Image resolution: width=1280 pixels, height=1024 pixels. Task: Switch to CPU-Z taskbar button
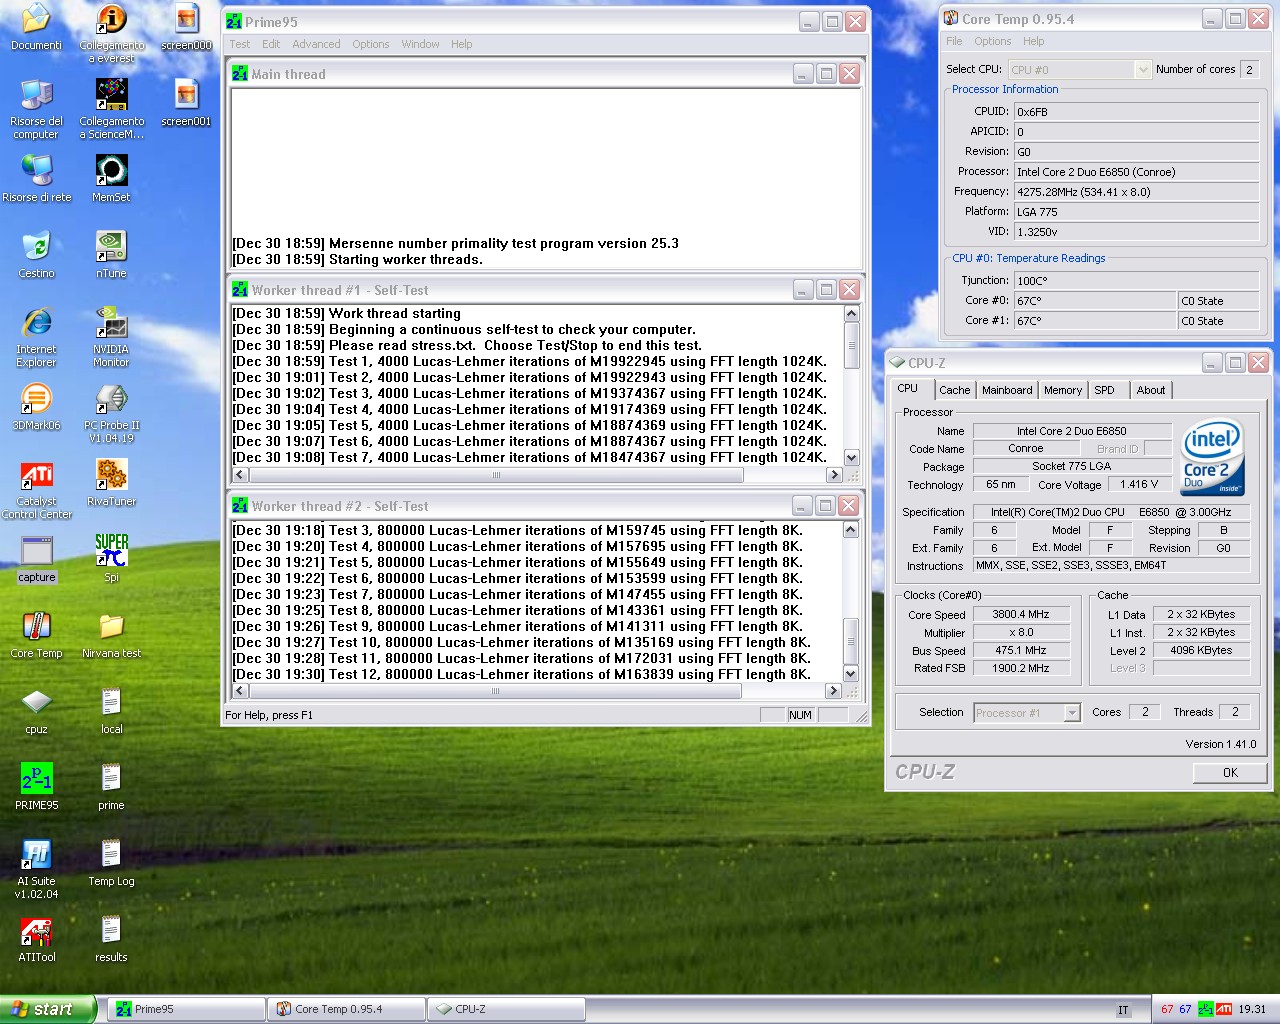coord(506,1009)
